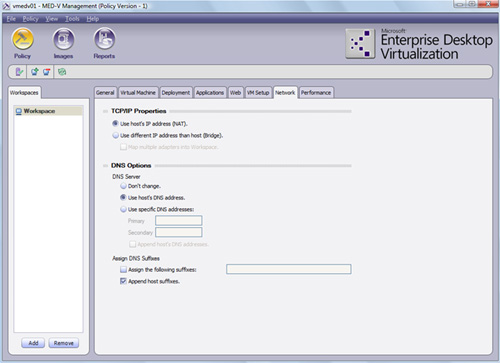Tick Append host's DNS addresses checkbox
The height and width of the screenshot is (363, 500).
(x=132, y=244)
